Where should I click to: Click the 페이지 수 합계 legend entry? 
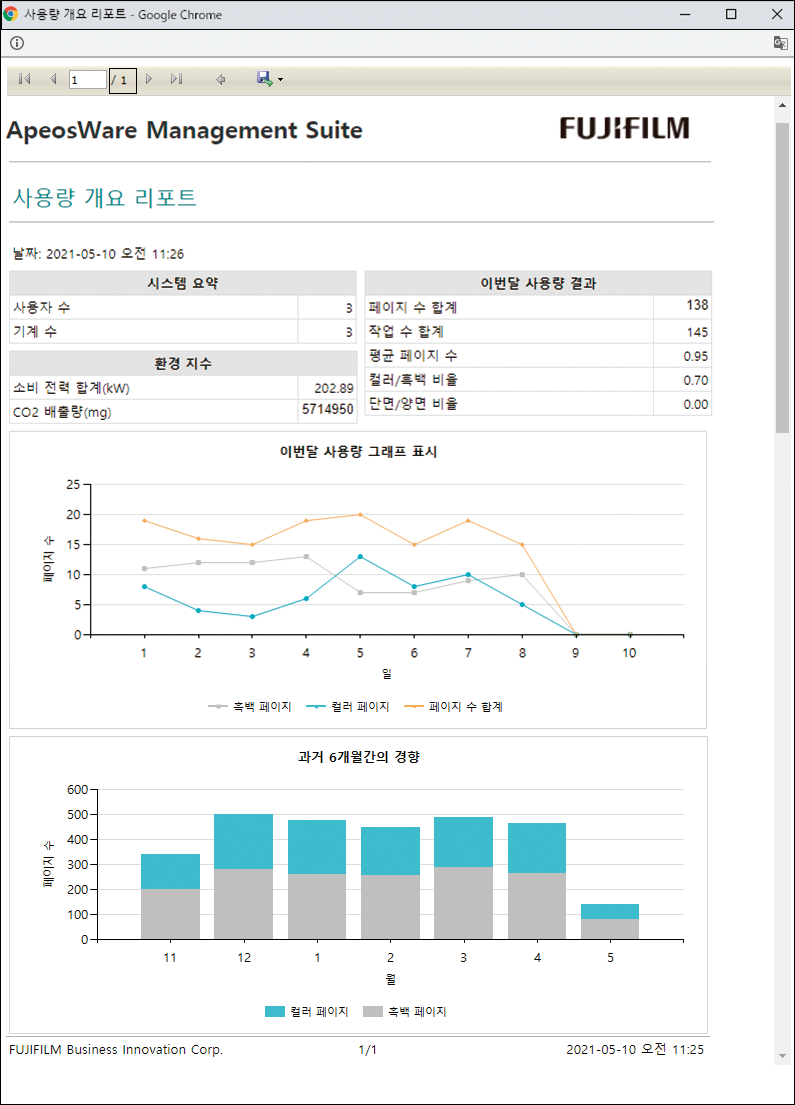453,706
